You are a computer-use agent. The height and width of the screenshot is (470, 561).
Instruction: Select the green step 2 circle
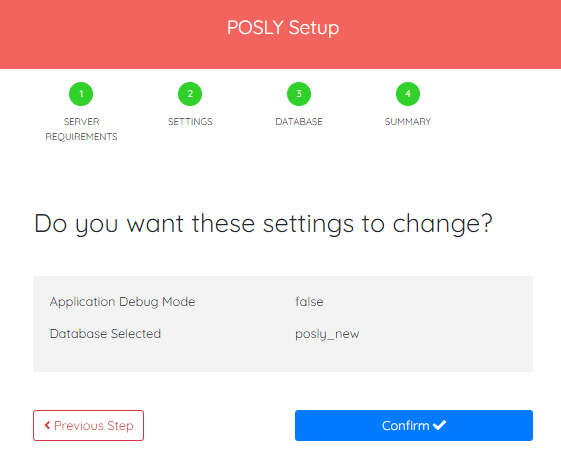click(190, 94)
